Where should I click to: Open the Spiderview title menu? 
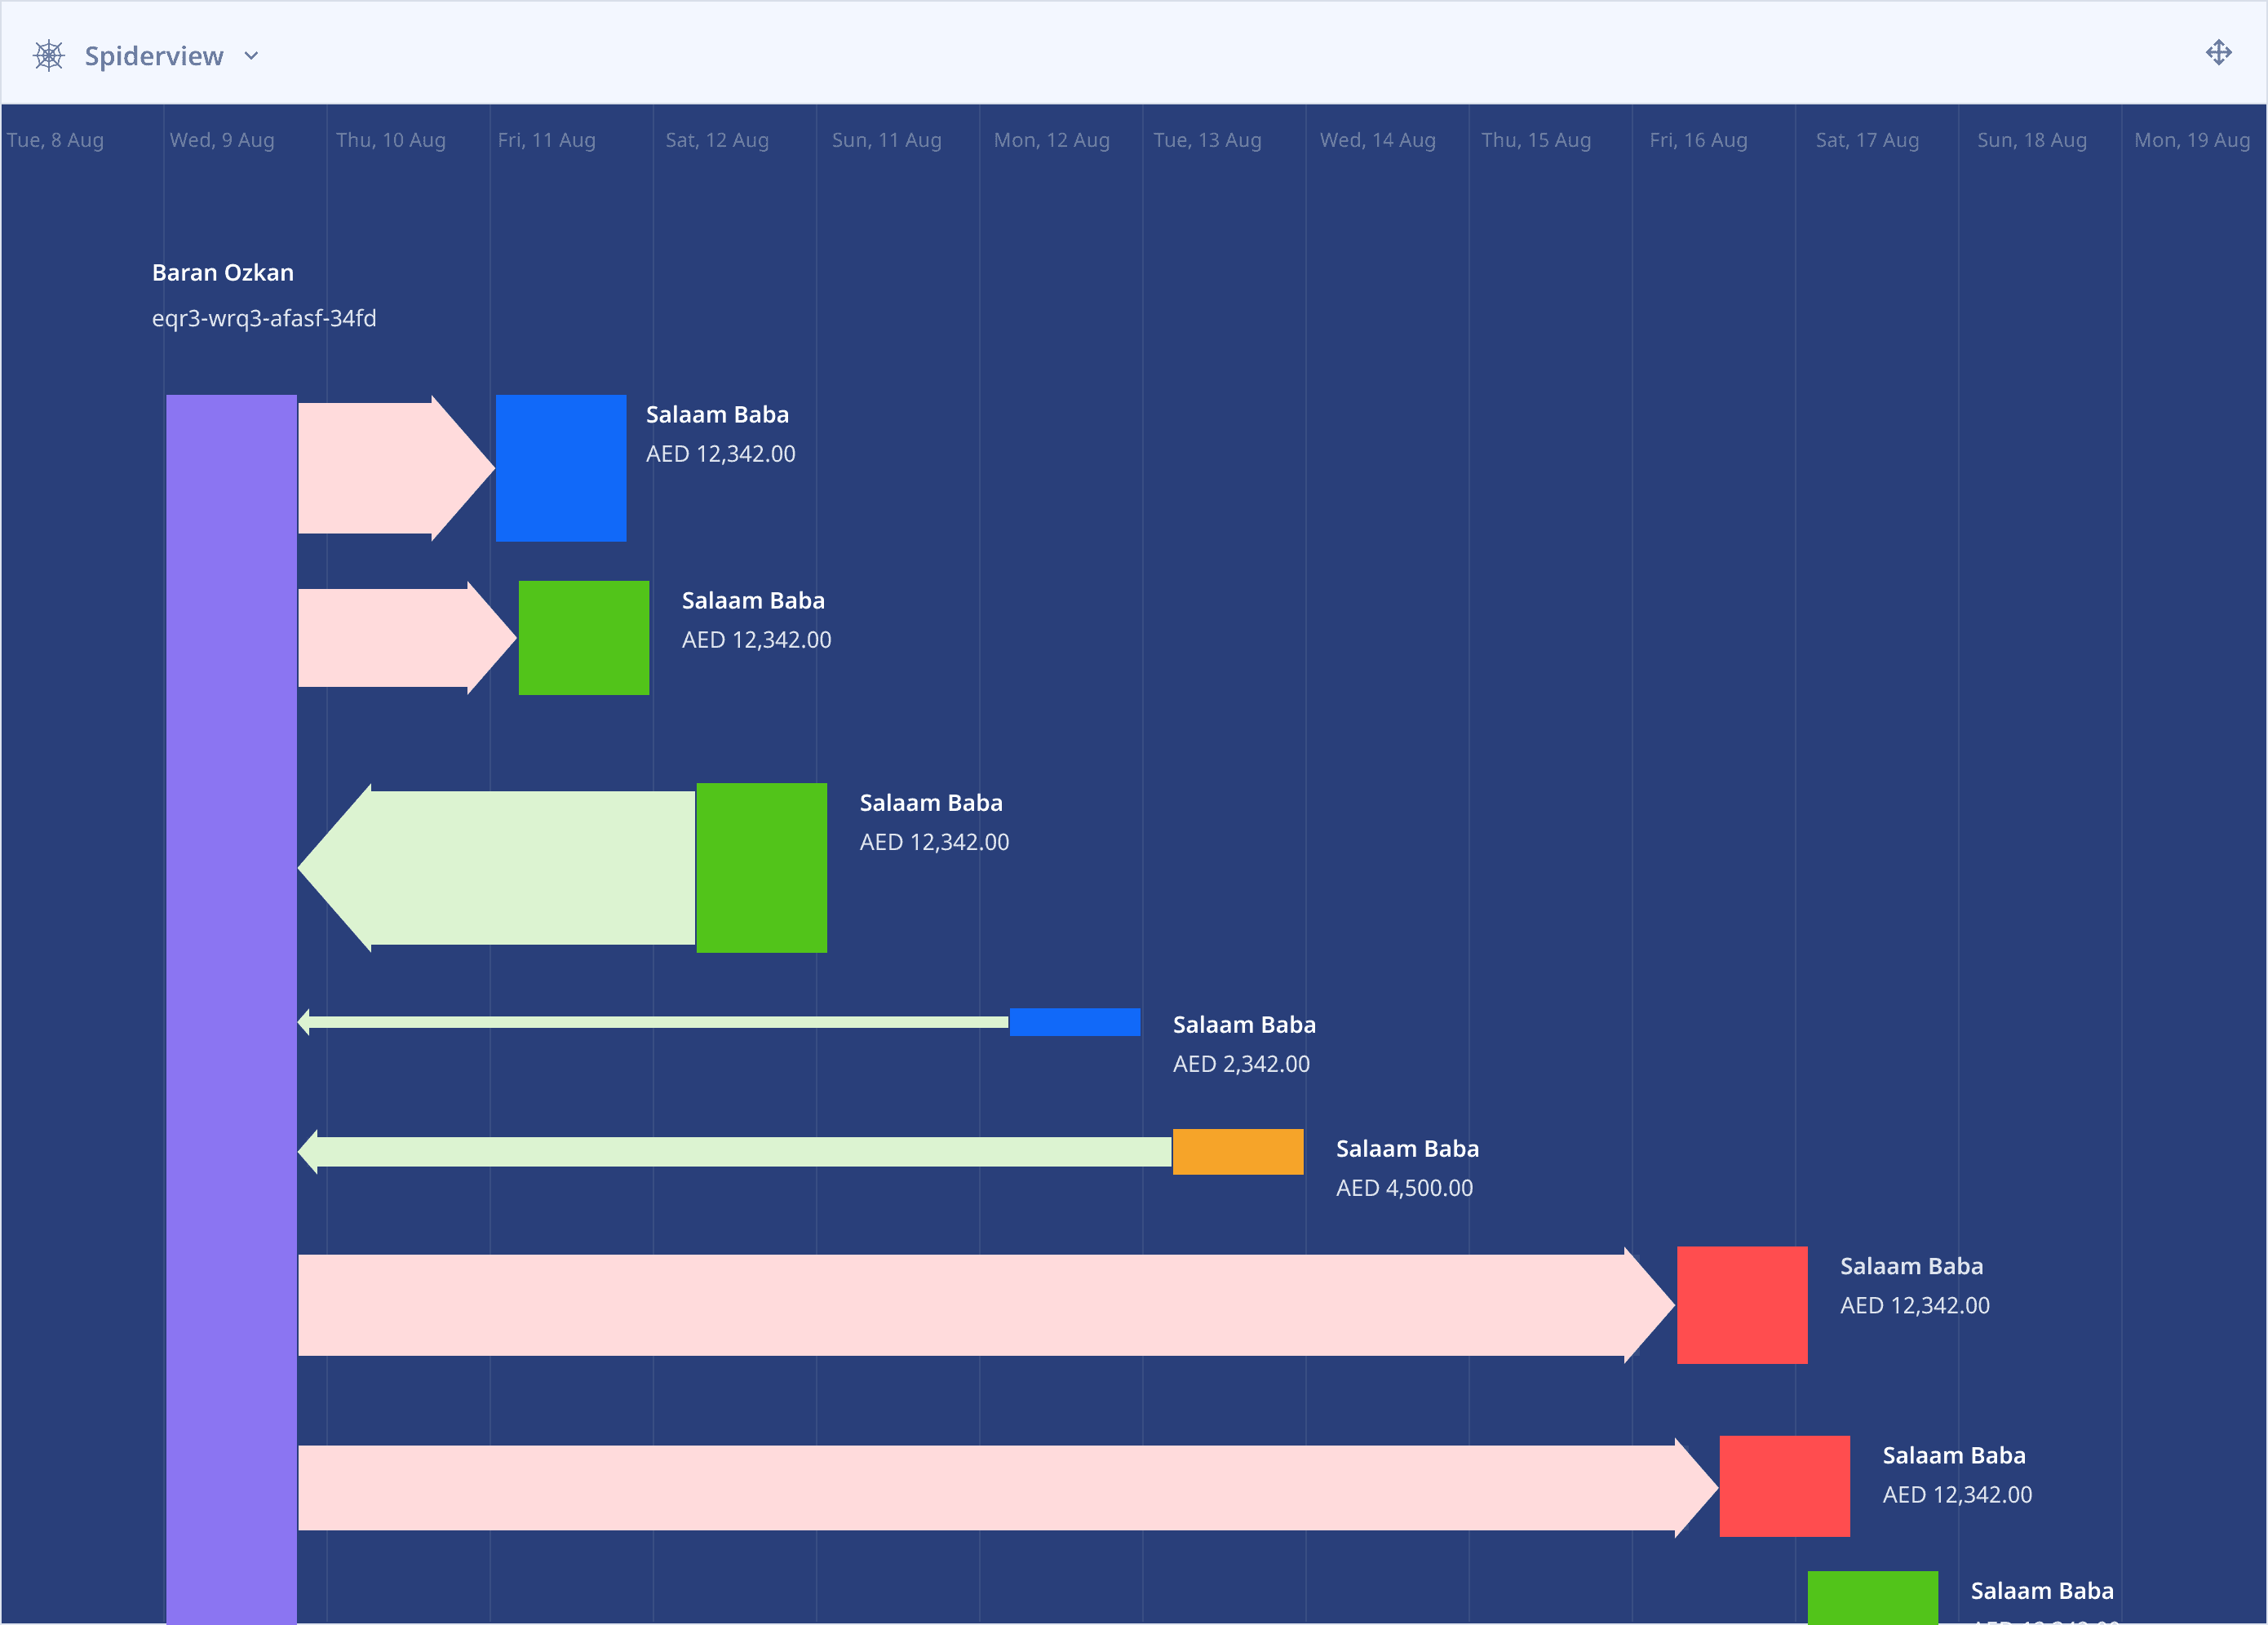[153, 56]
